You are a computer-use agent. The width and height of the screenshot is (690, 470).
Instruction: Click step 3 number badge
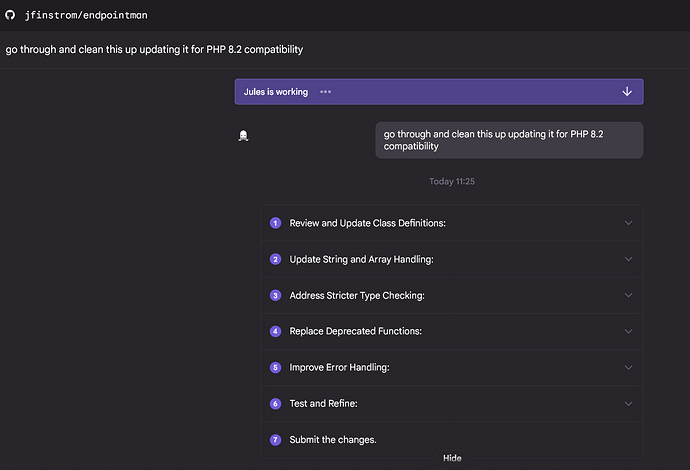[x=275, y=295]
